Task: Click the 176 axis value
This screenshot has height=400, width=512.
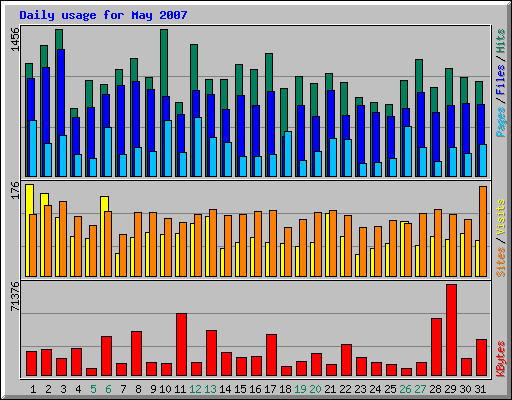Action: [x=15, y=191]
